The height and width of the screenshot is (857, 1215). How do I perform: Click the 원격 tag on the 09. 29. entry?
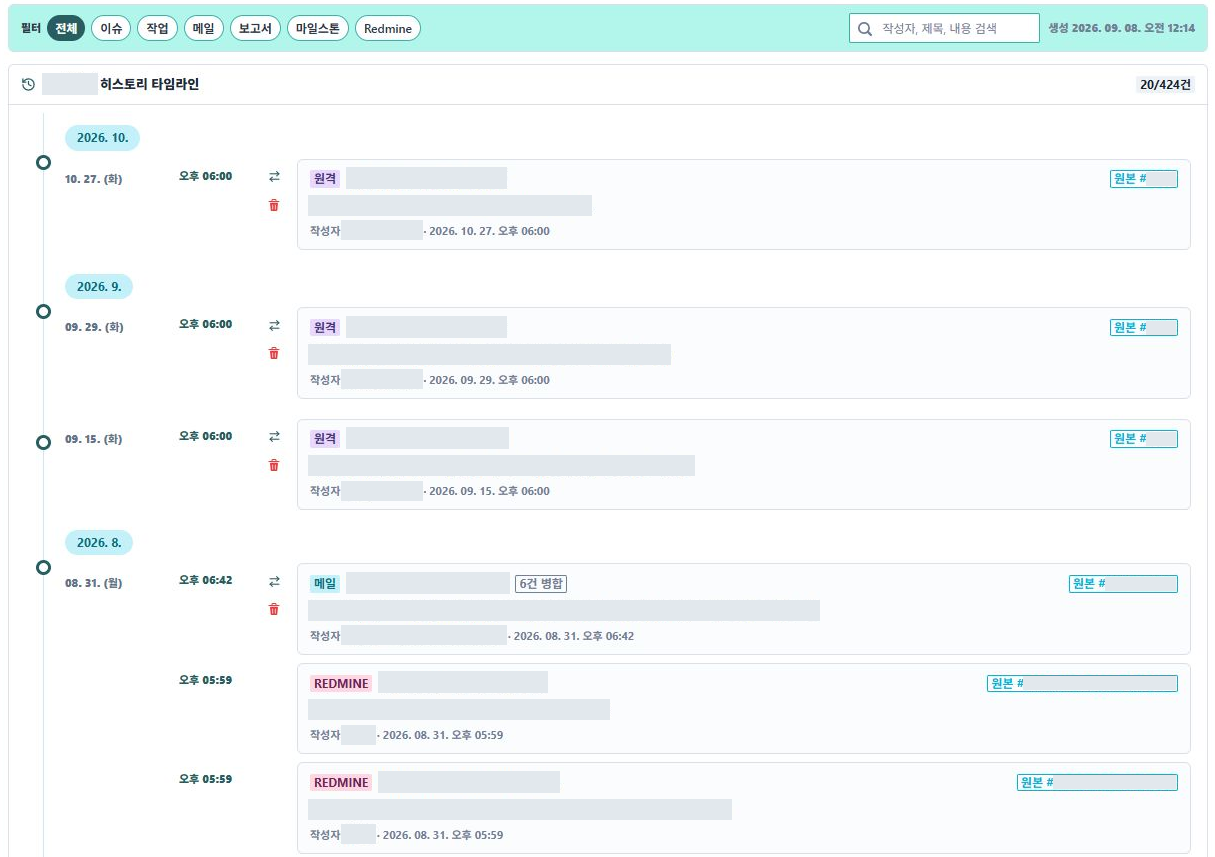(325, 327)
